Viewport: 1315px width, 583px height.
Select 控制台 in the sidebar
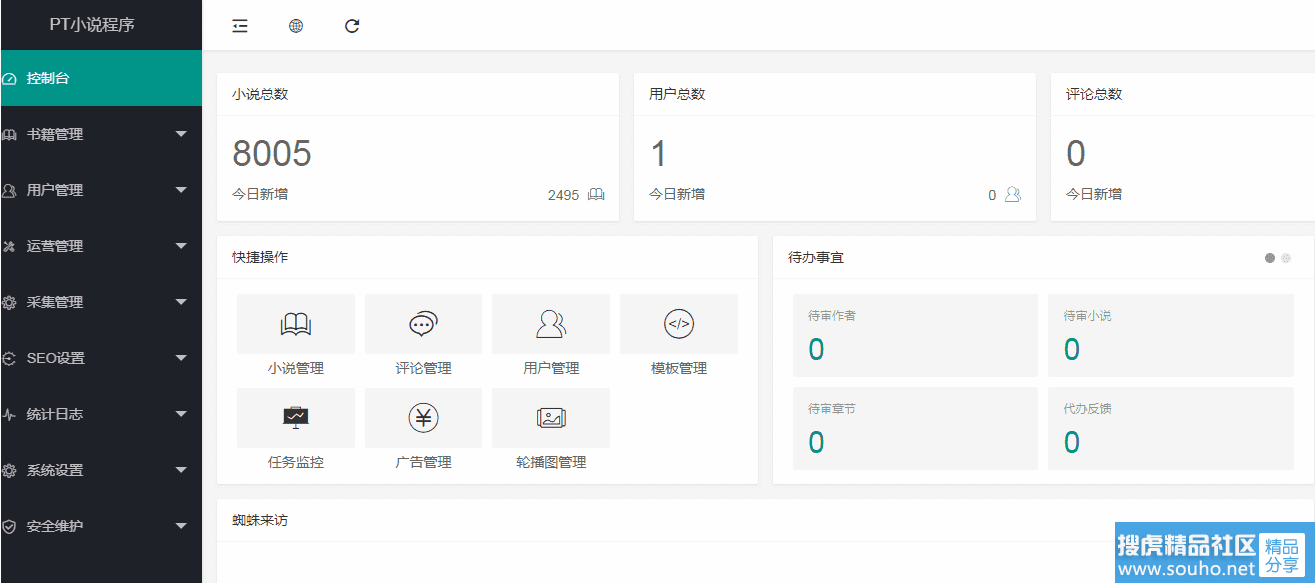click(100, 78)
